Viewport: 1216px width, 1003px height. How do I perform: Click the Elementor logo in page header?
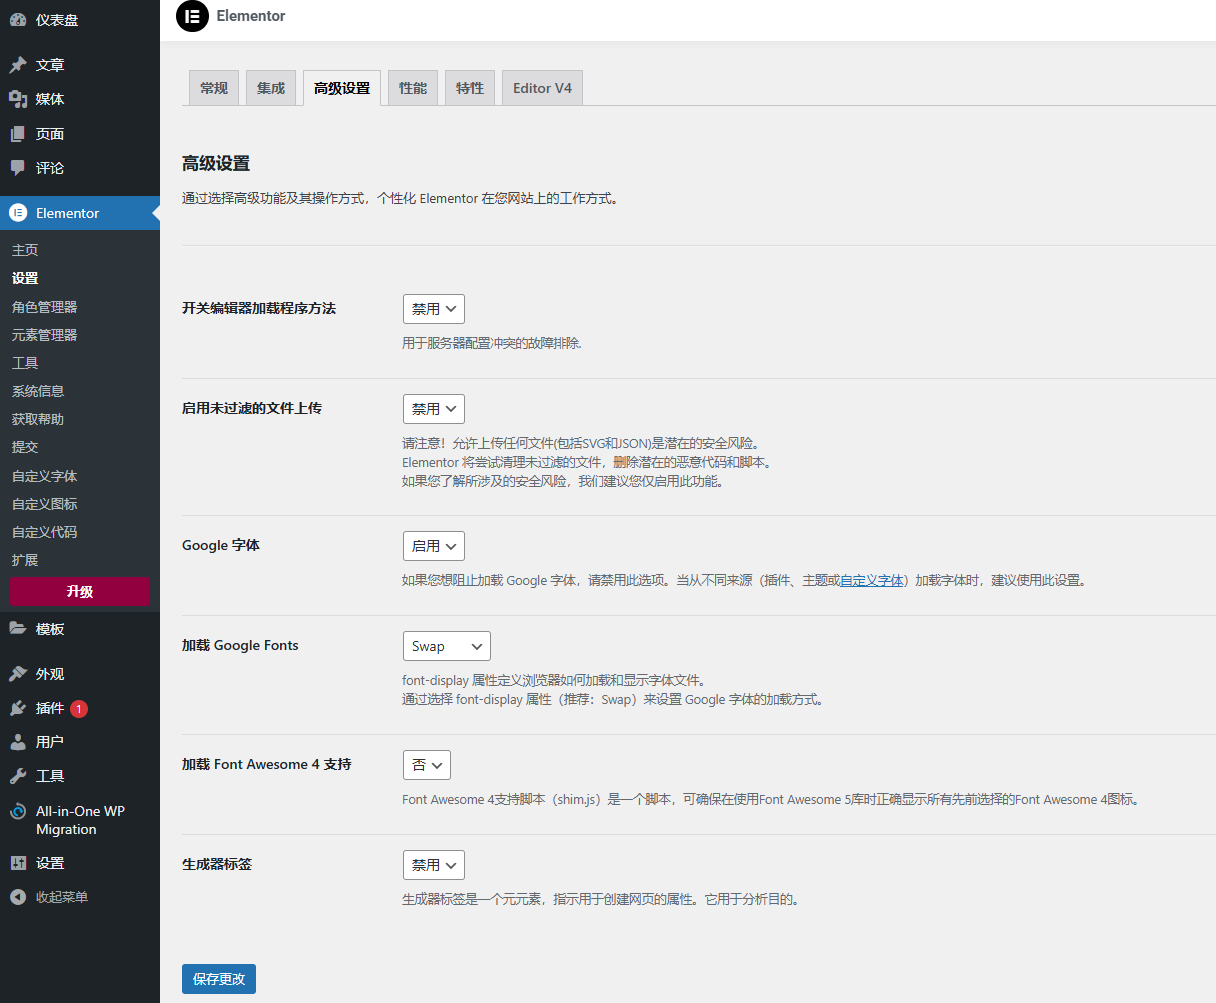pos(192,16)
